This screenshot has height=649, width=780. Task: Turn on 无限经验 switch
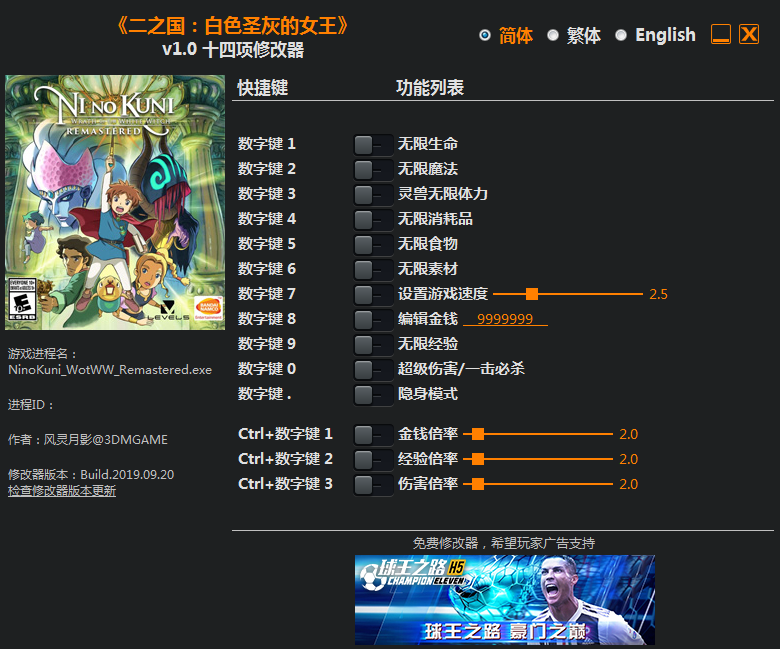coord(373,345)
